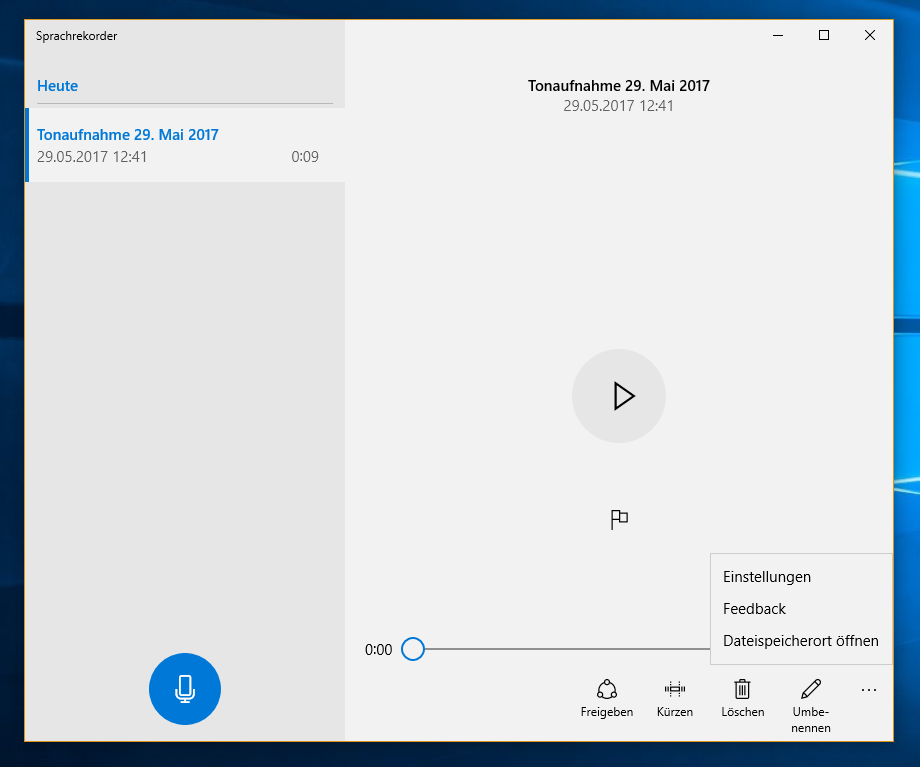Minimize the Sprachrekorder window
The image size is (920, 767).
[778, 35]
